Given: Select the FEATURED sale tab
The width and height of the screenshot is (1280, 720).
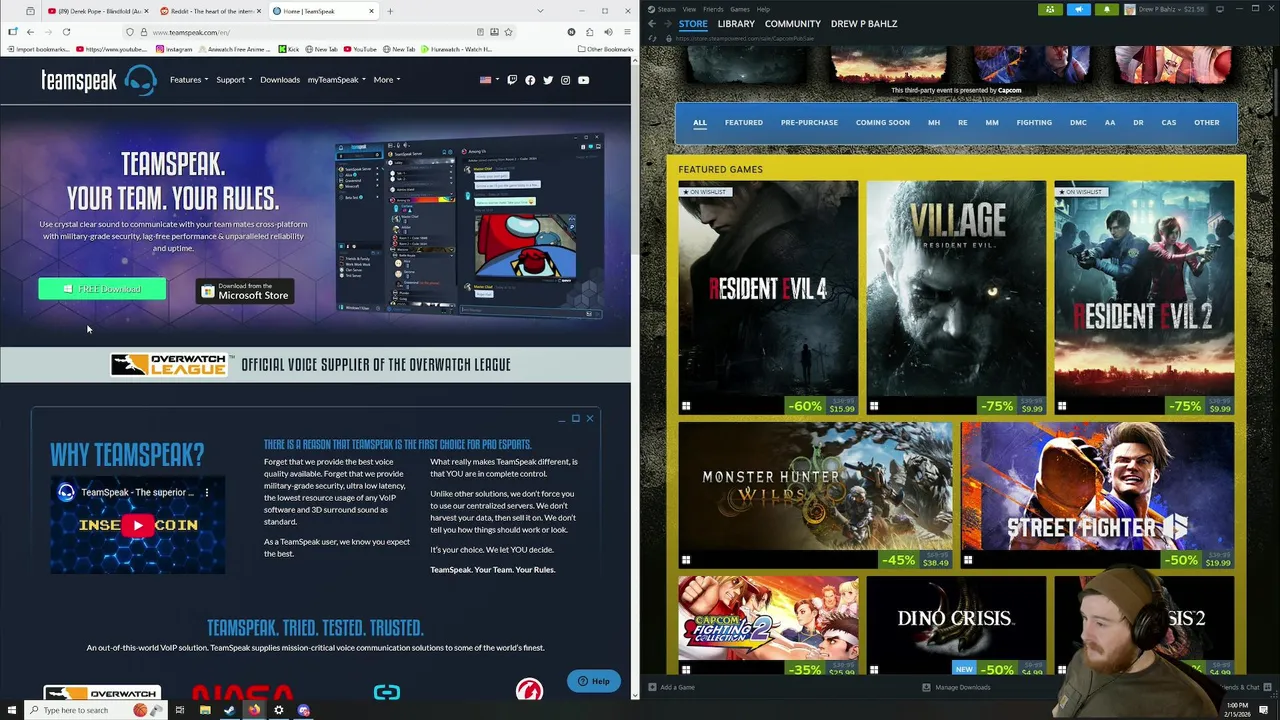Looking at the screenshot, I should click(743, 123).
